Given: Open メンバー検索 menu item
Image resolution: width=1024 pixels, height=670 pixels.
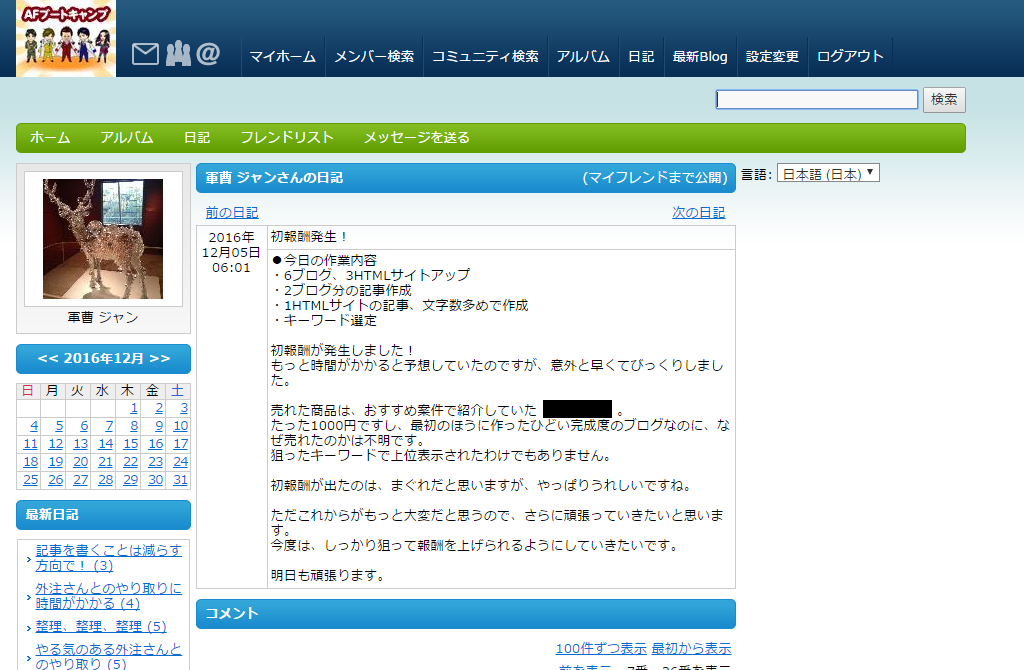Looking at the screenshot, I should (374, 57).
